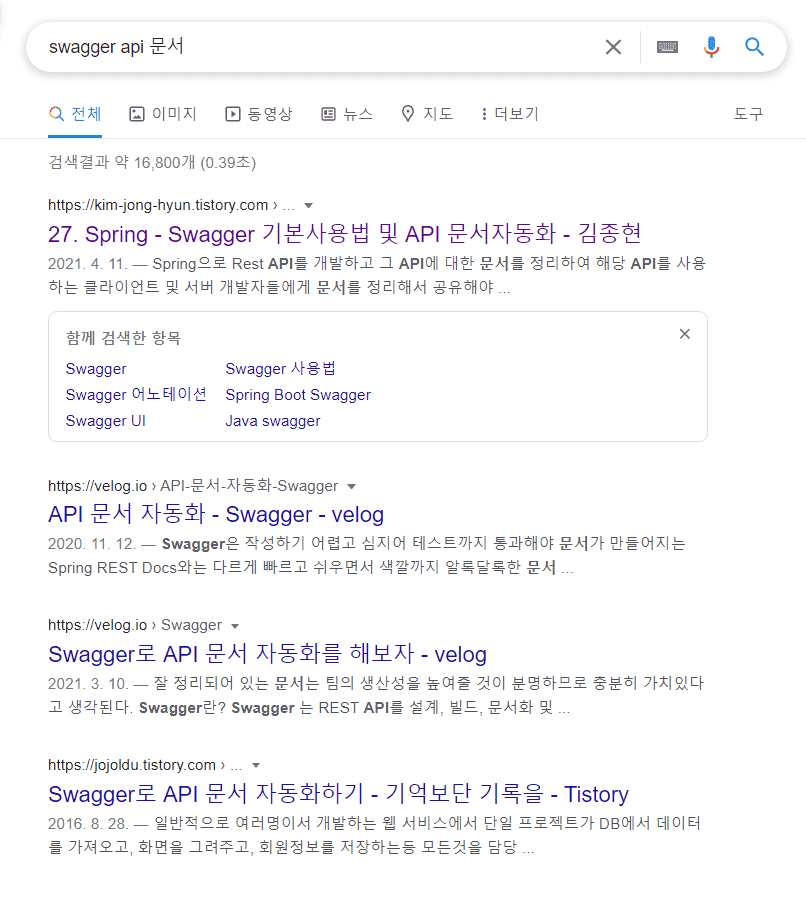Click the '함께 검색한 항목' heading
Screen dimensions: 806x897
[x=124, y=338]
